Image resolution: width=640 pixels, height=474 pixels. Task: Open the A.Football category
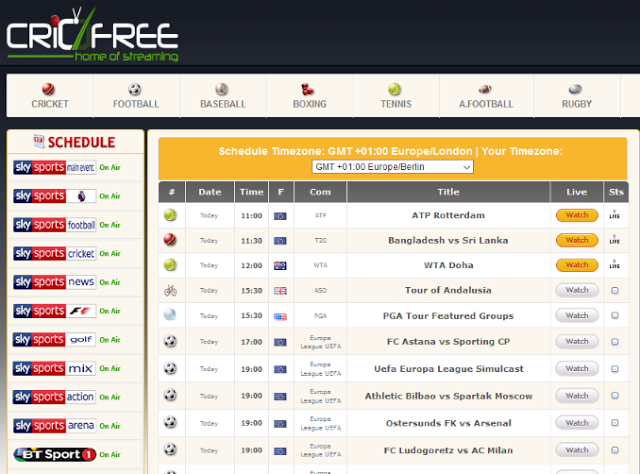pyautogui.click(x=486, y=96)
